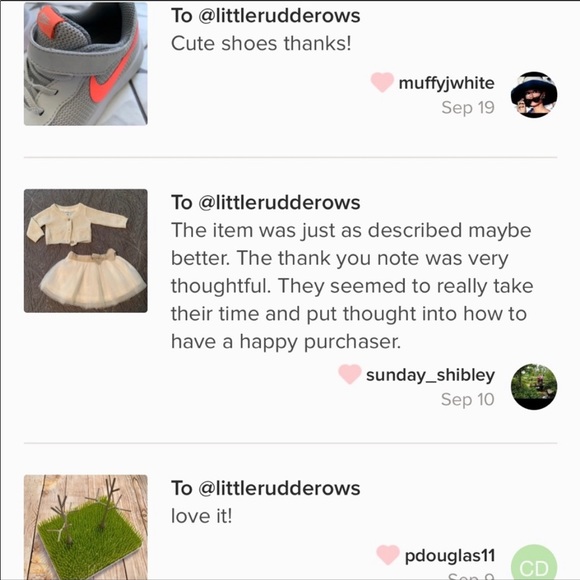
Task: Open the gray Nike shoe listing photo
Action: pos(86,64)
